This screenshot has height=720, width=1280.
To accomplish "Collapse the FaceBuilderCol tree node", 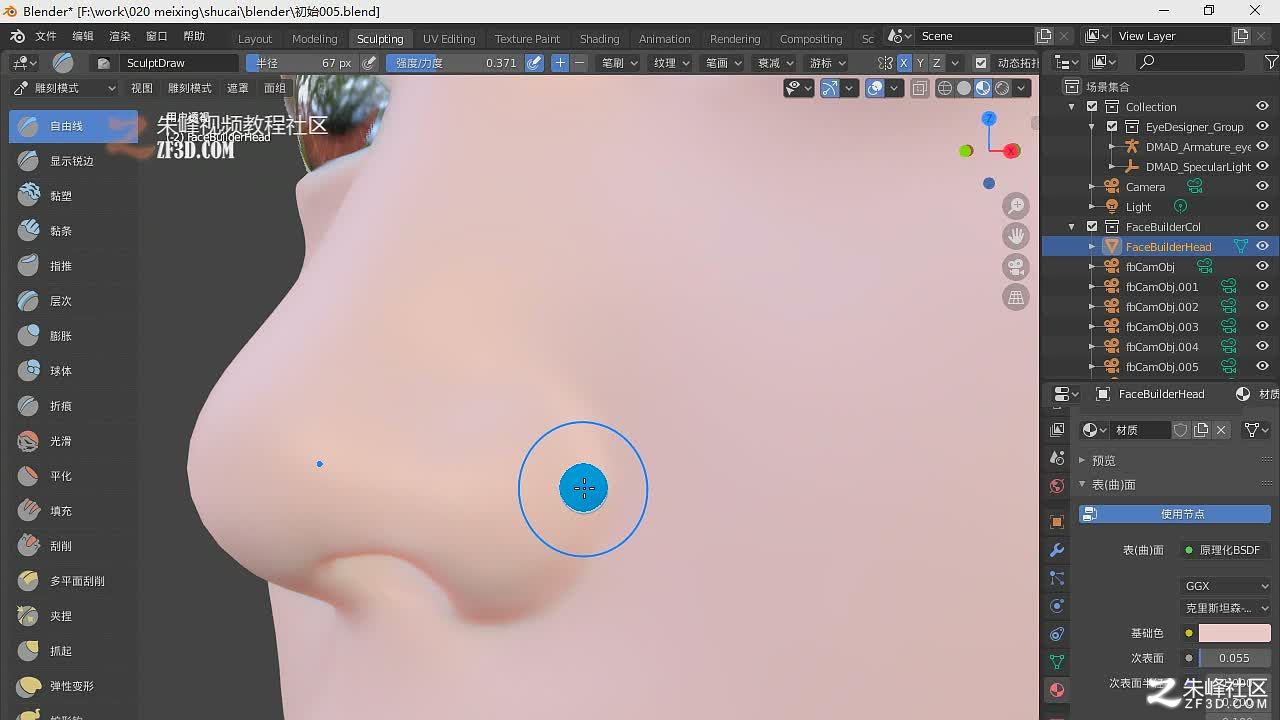I will pos(1072,227).
